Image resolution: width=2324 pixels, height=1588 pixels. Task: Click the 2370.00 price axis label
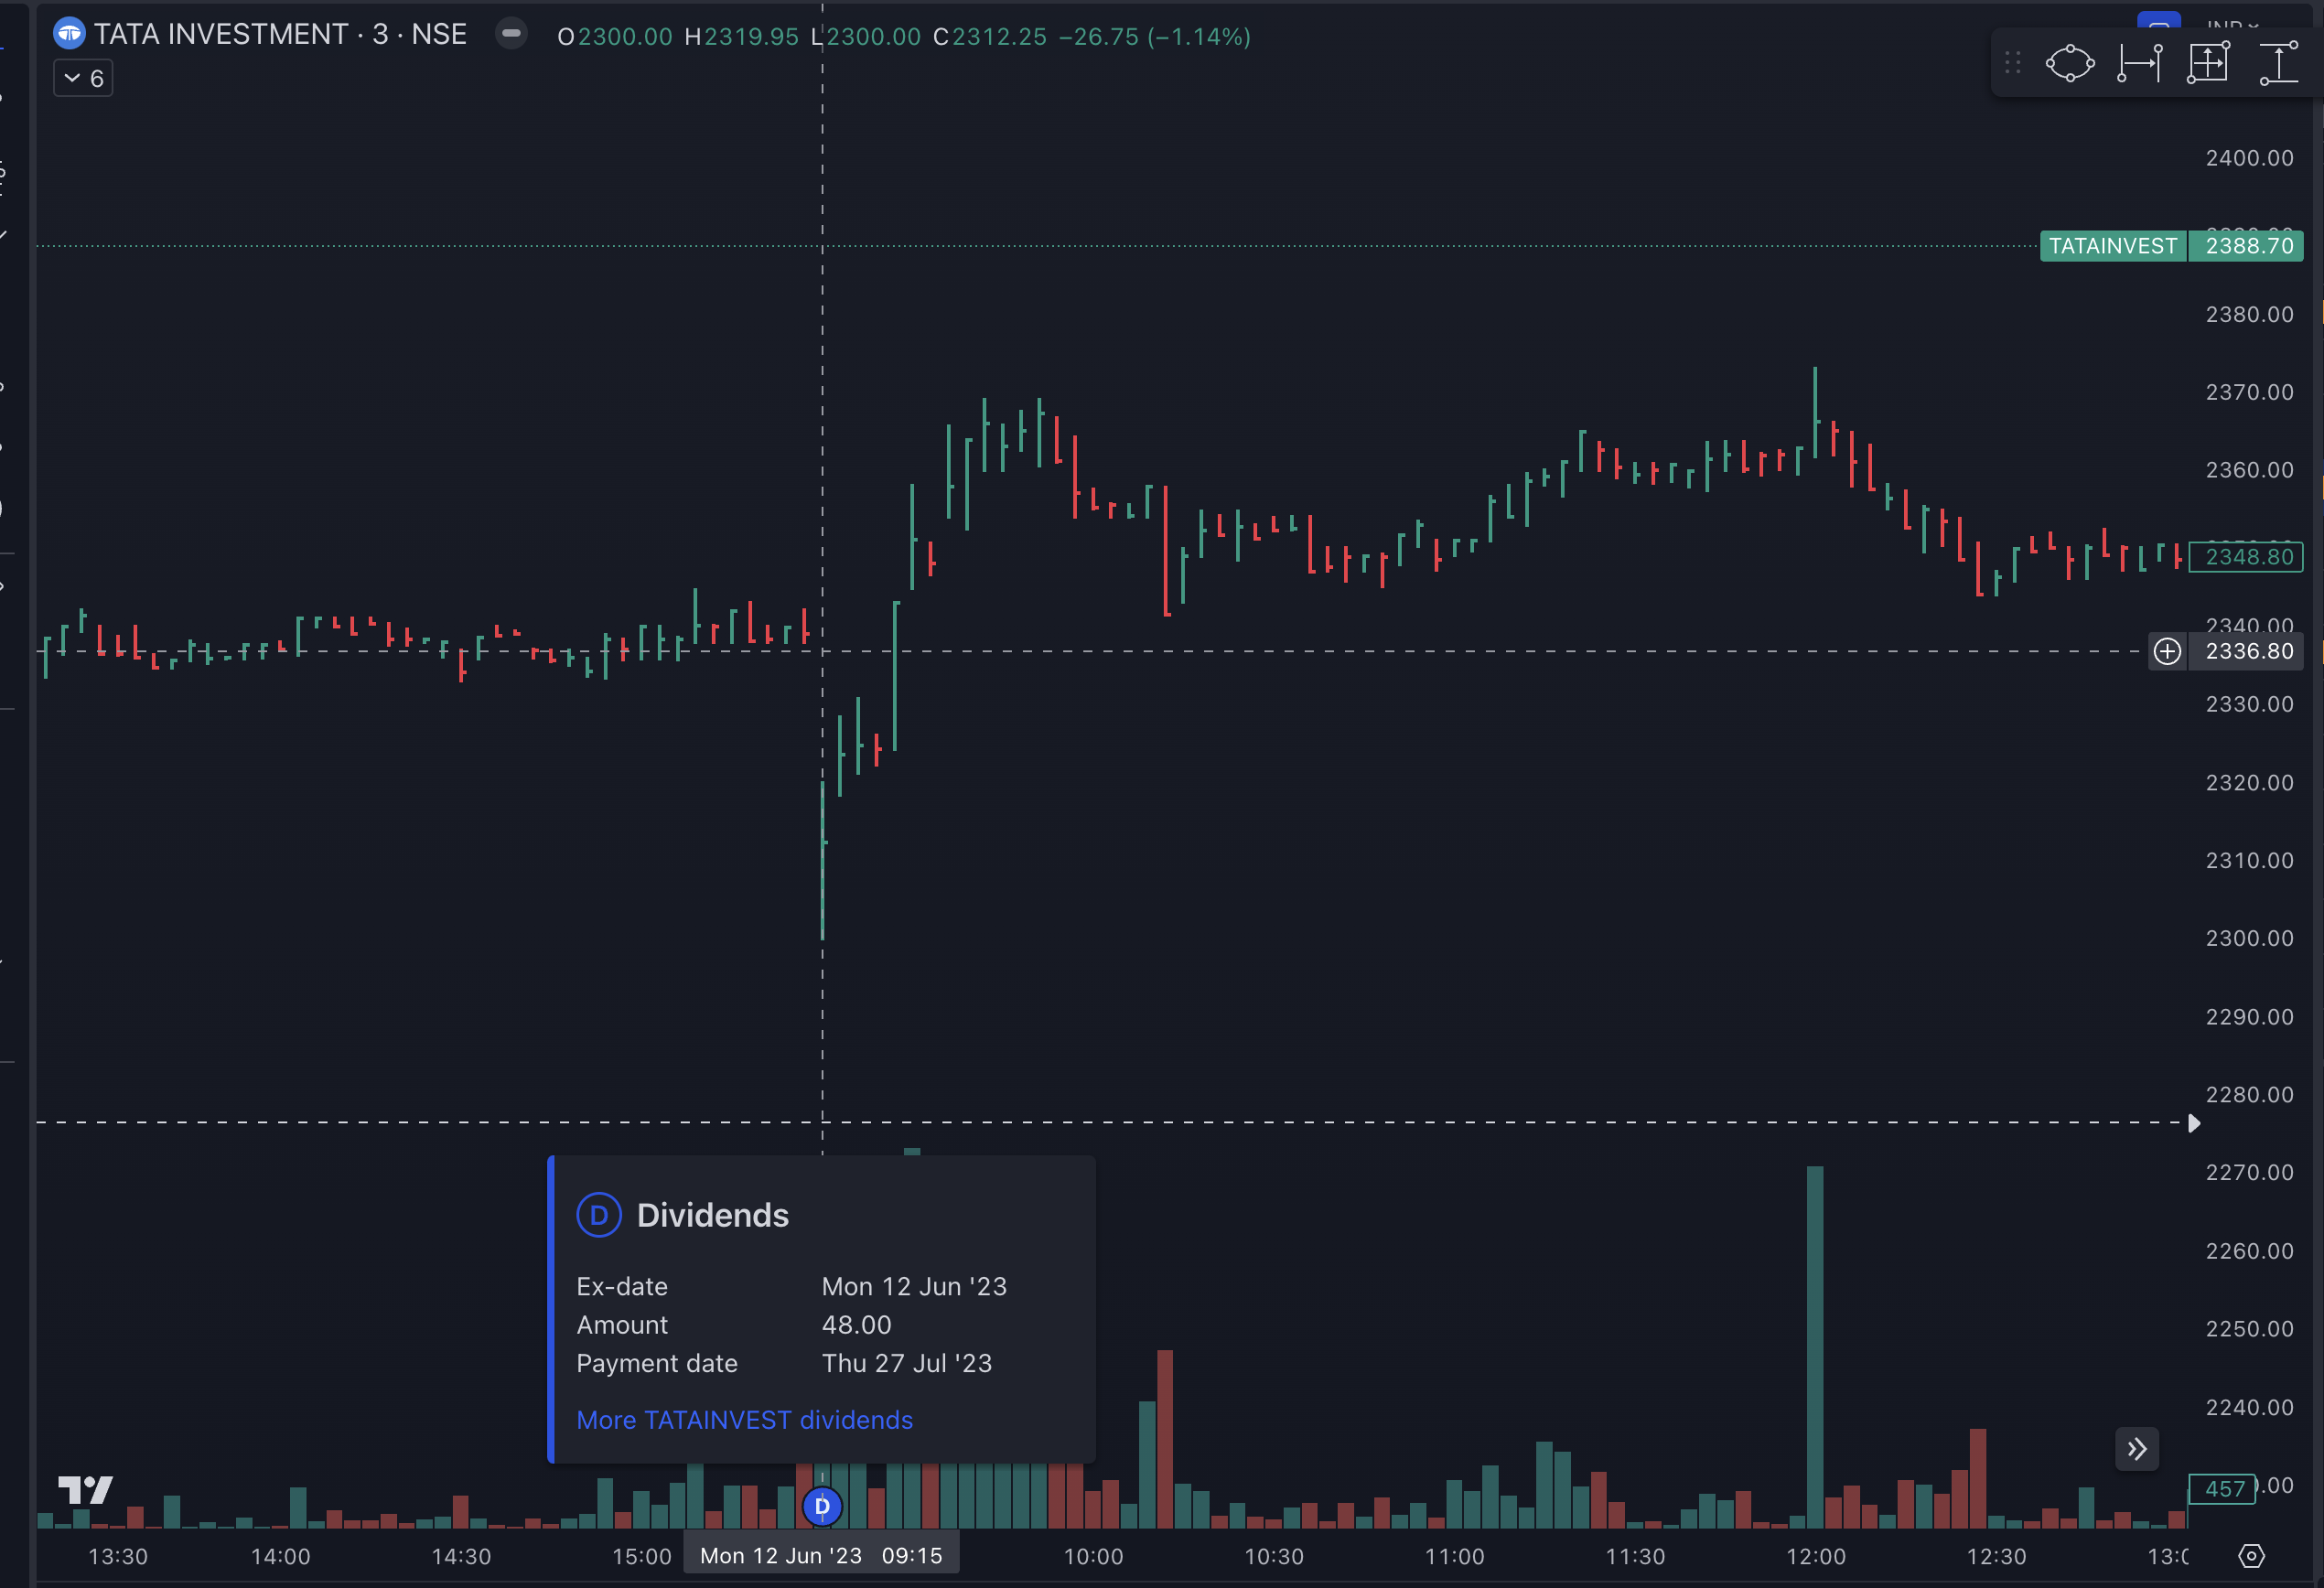2249,392
